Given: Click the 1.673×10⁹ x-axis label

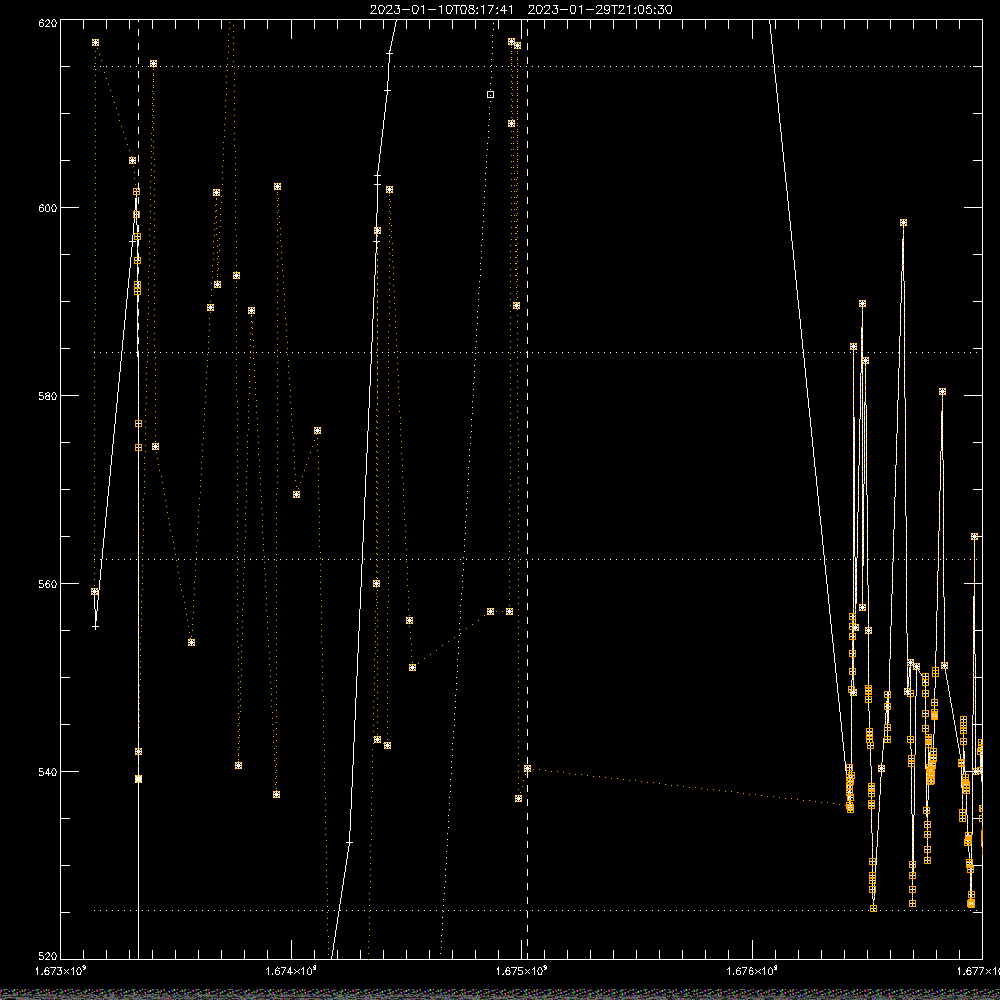Looking at the screenshot, I should point(60,971).
